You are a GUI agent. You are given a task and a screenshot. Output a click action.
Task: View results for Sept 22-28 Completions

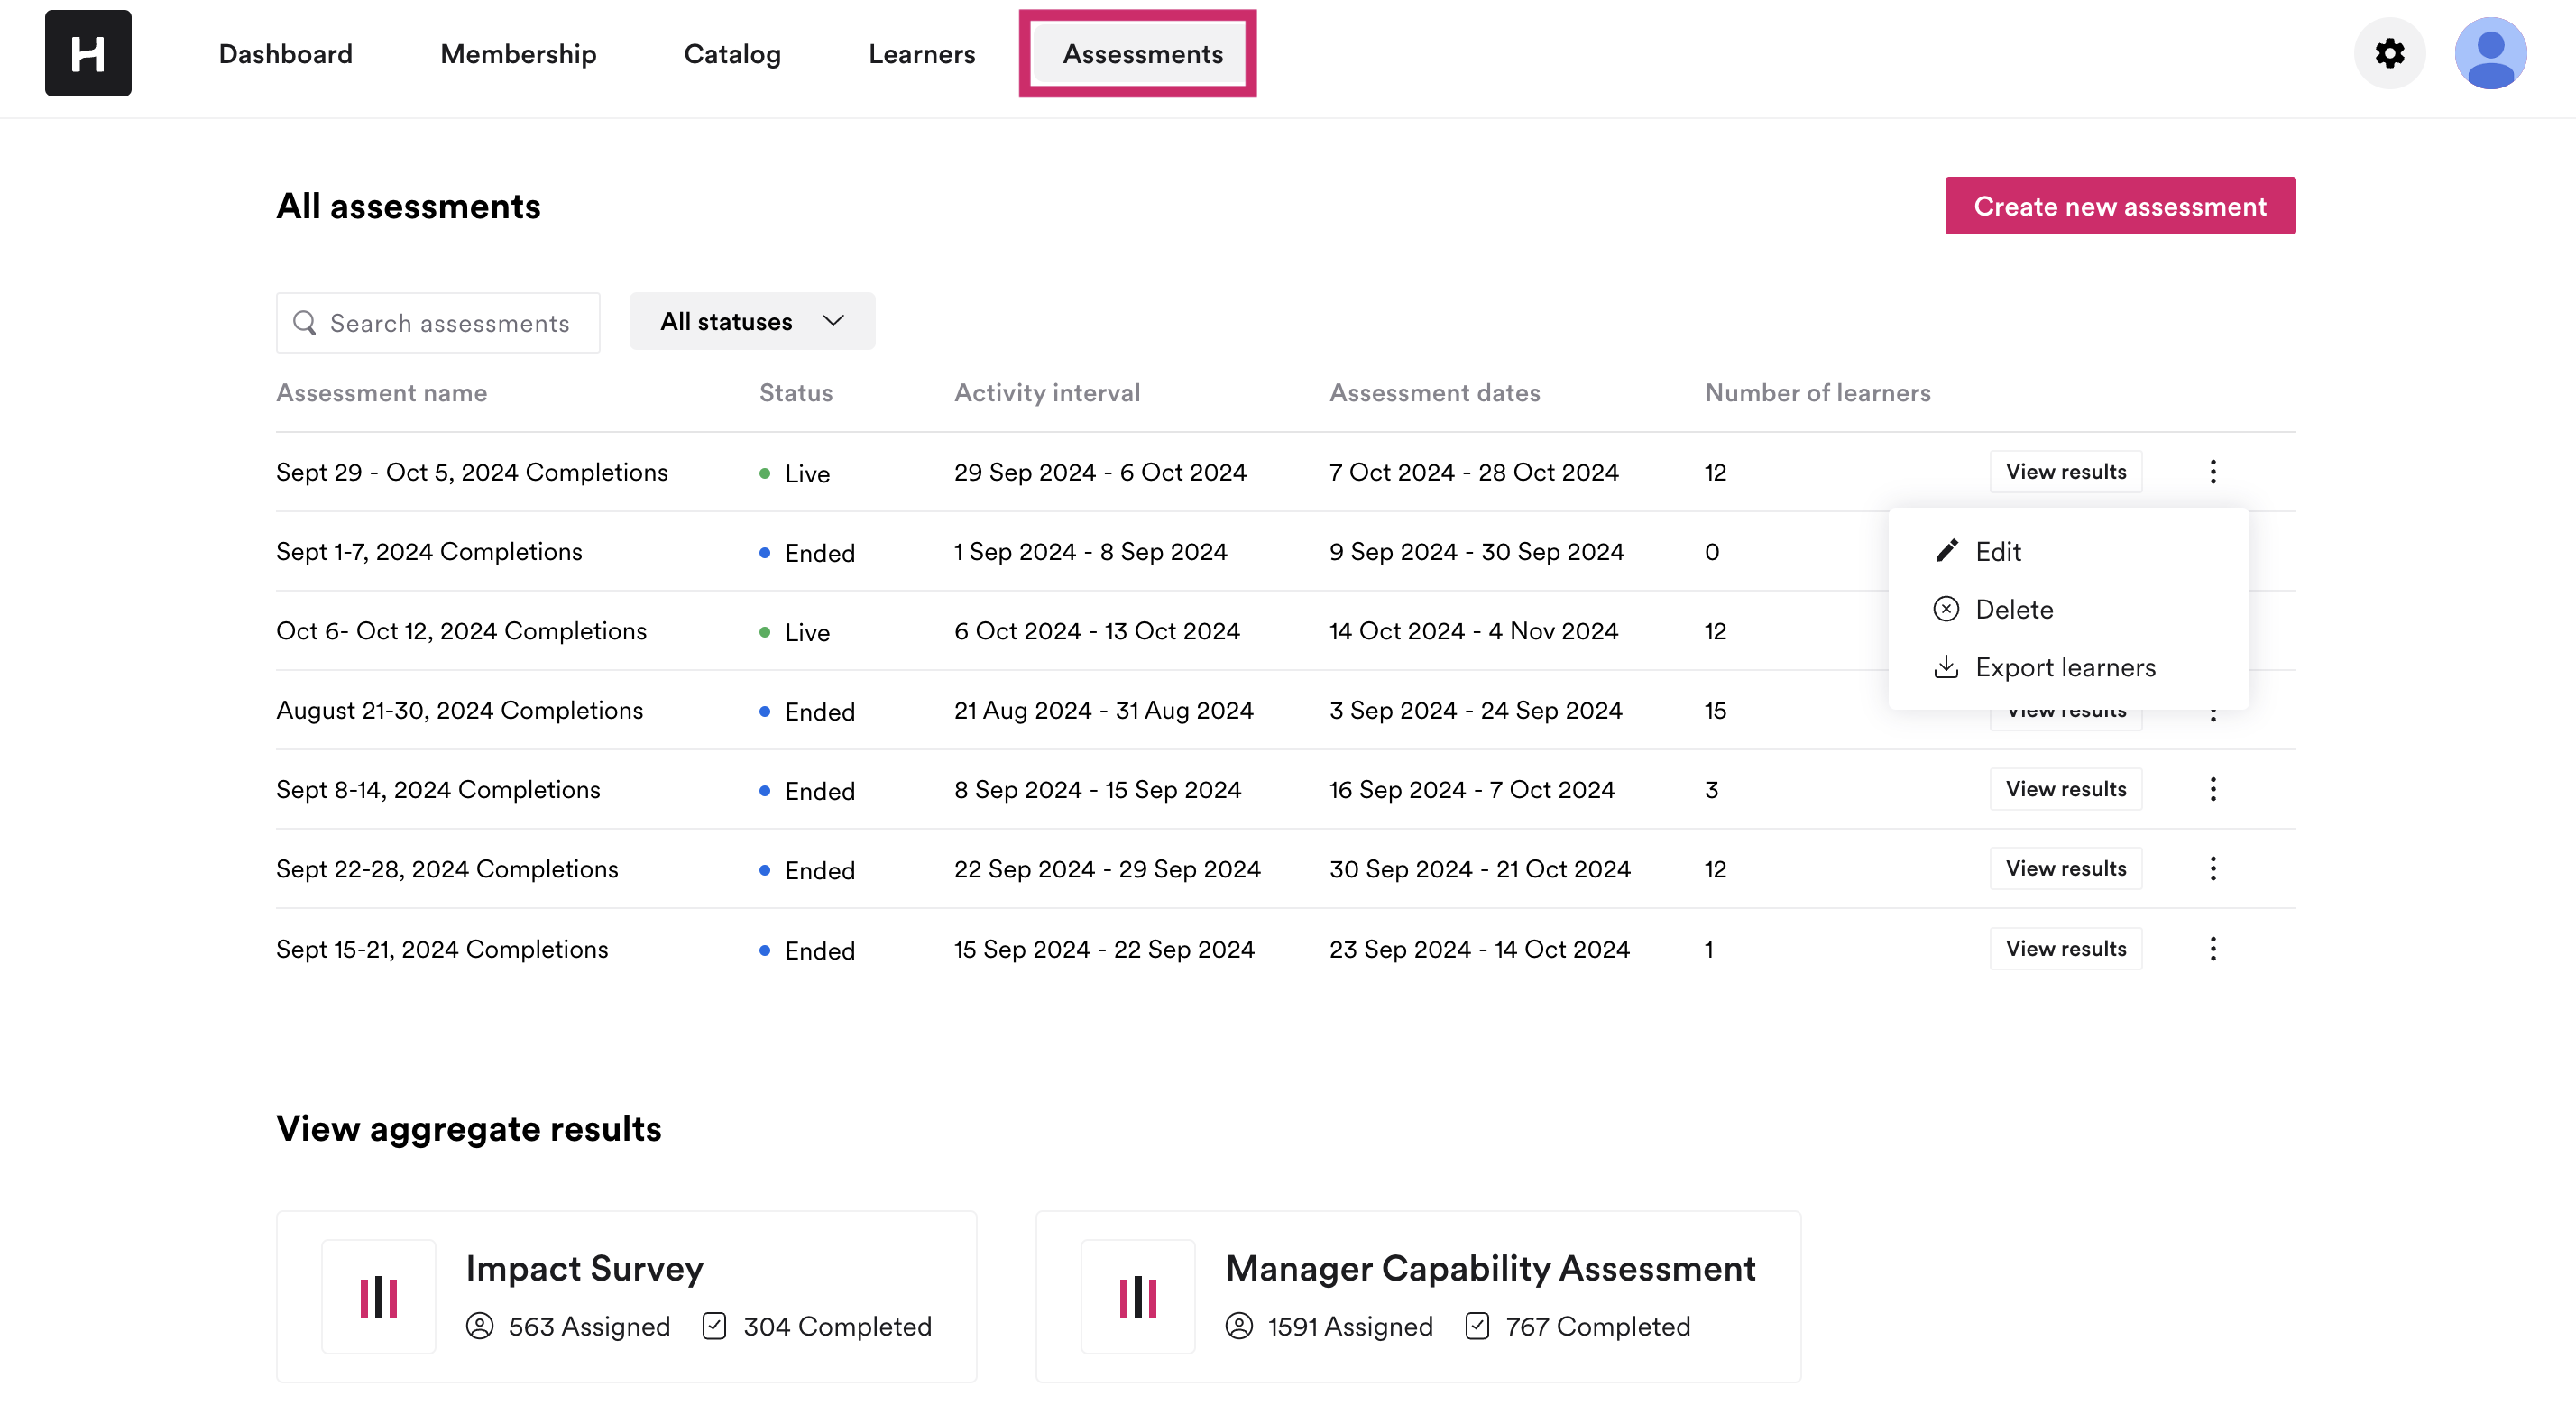coord(2065,869)
